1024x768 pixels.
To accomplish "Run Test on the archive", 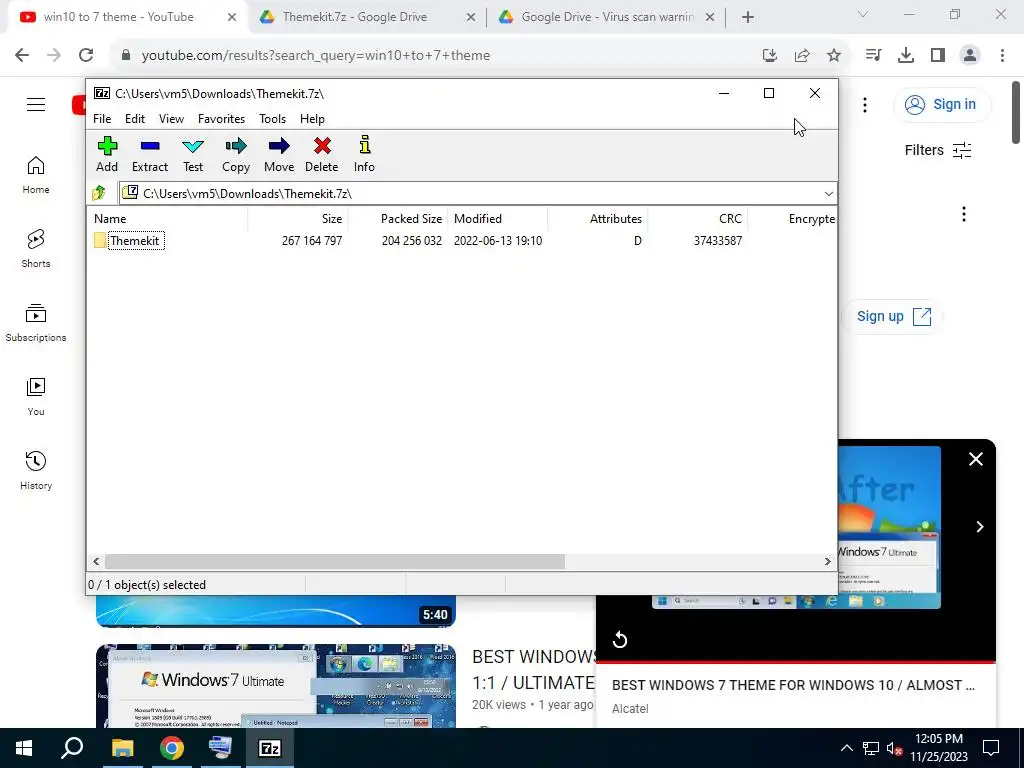I will click(193, 154).
